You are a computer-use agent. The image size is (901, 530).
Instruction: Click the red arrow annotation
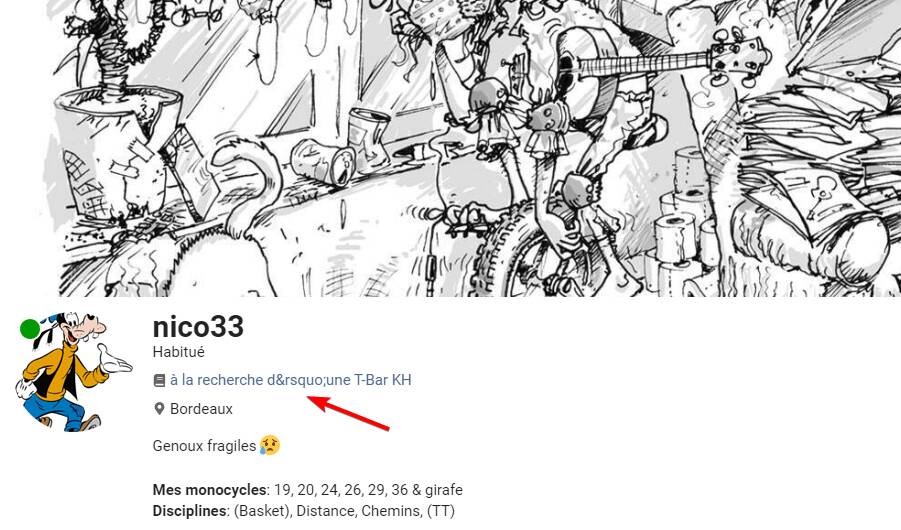pyautogui.click(x=349, y=412)
